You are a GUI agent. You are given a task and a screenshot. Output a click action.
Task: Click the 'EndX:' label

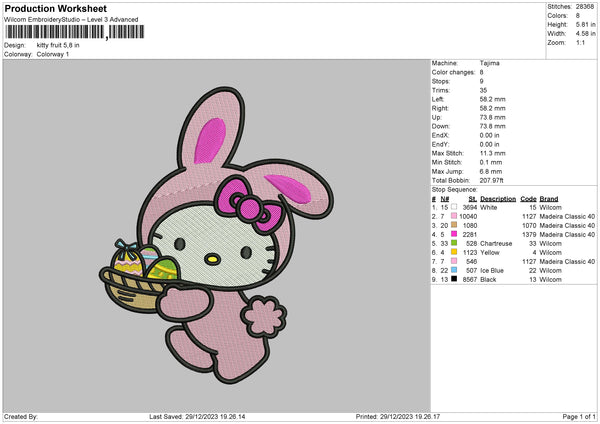point(440,135)
